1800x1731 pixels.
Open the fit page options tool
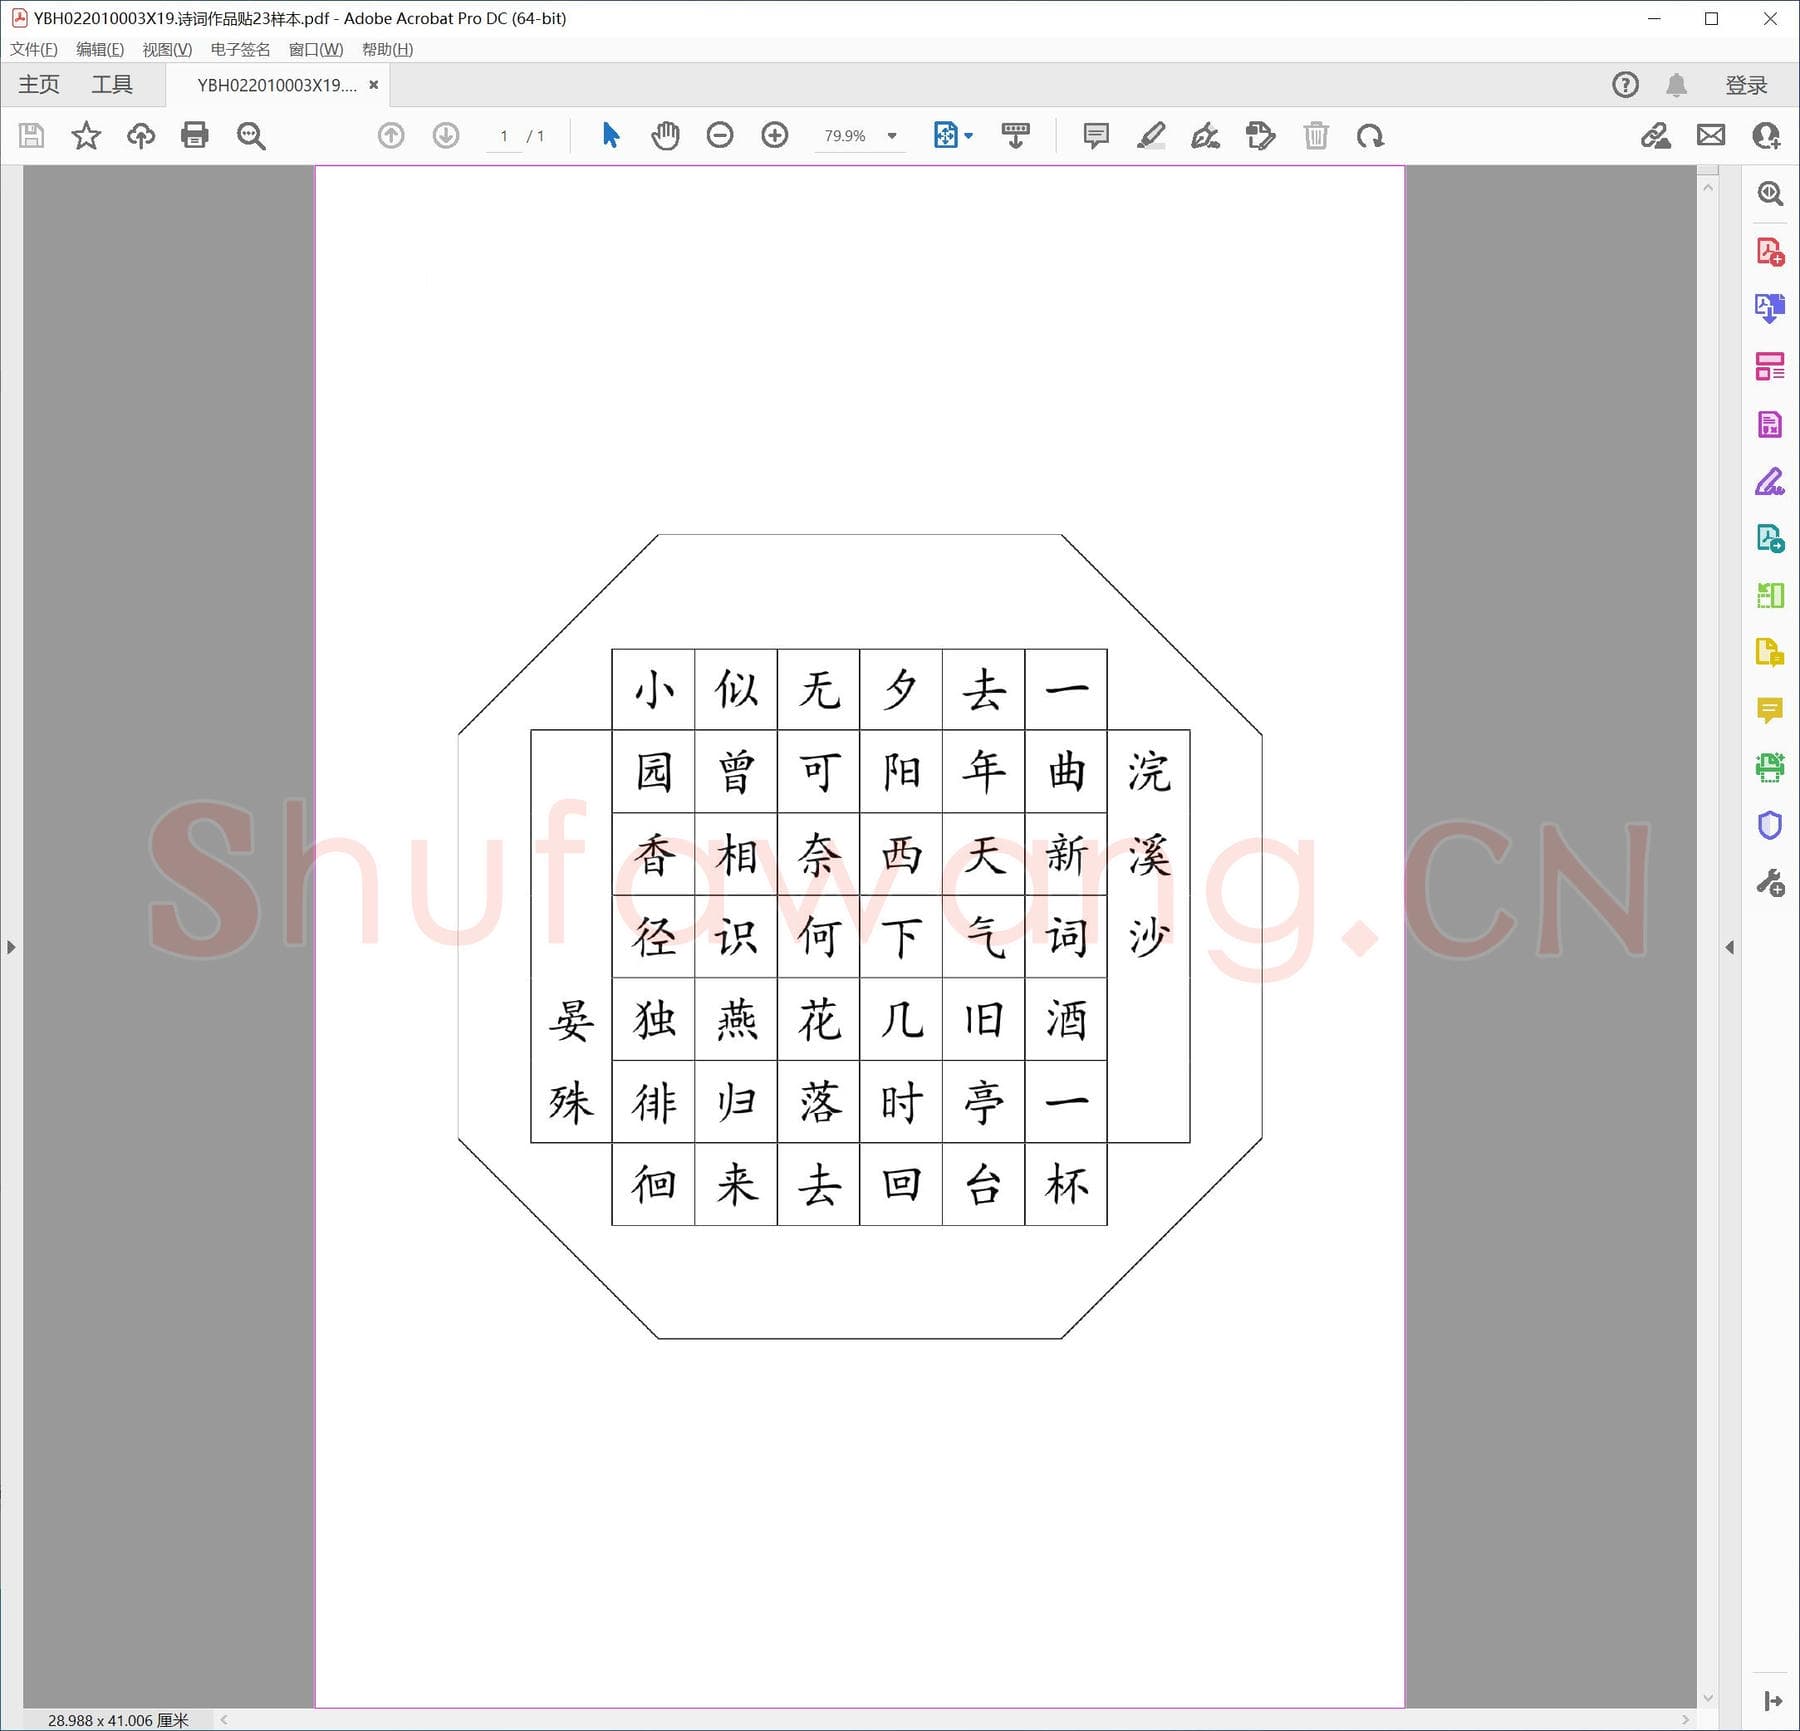point(945,135)
